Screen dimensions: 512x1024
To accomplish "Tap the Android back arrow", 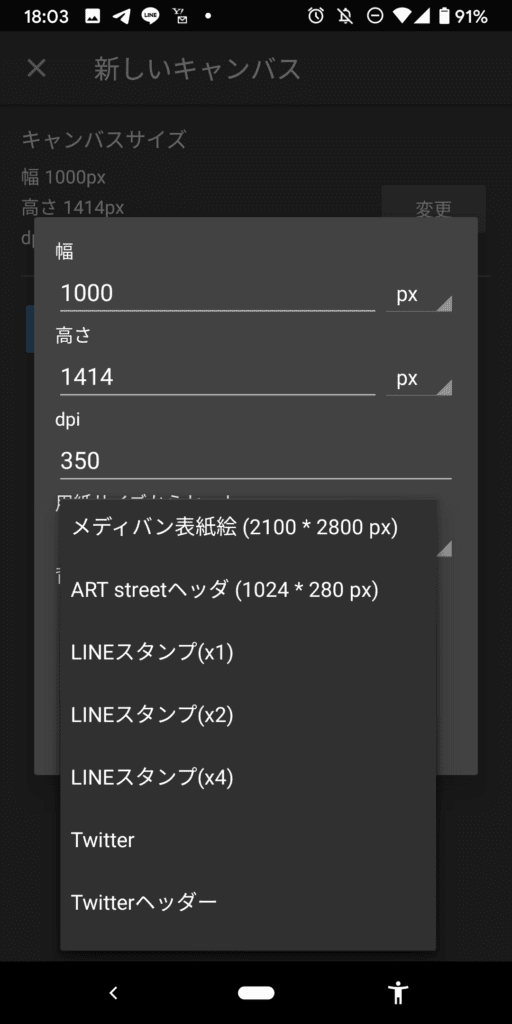I will click(114, 993).
